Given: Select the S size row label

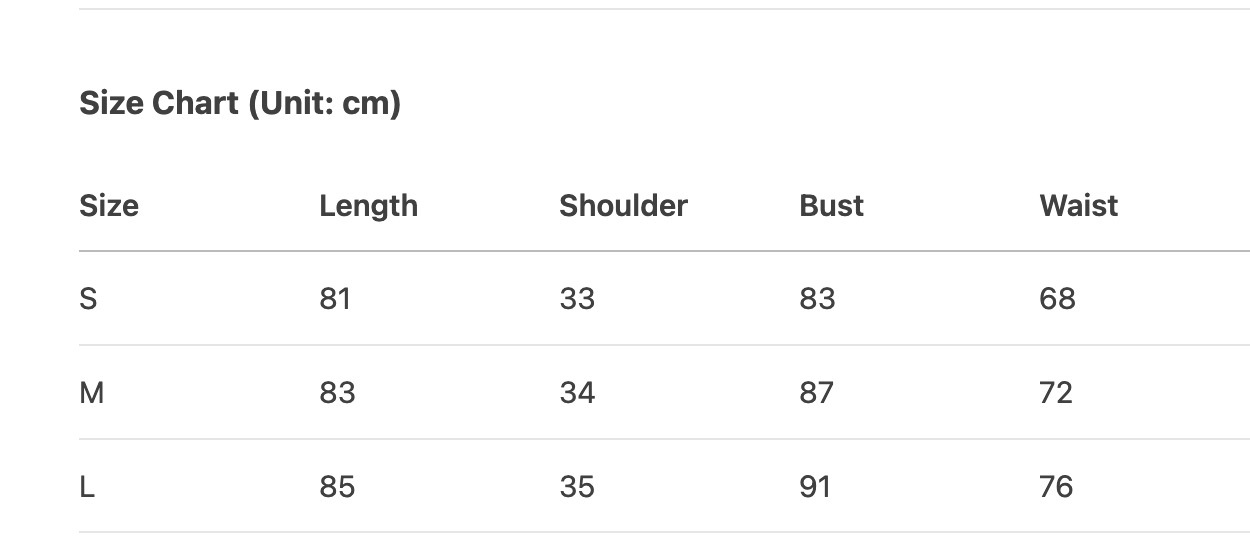Looking at the screenshot, I should tap(88, 299).
